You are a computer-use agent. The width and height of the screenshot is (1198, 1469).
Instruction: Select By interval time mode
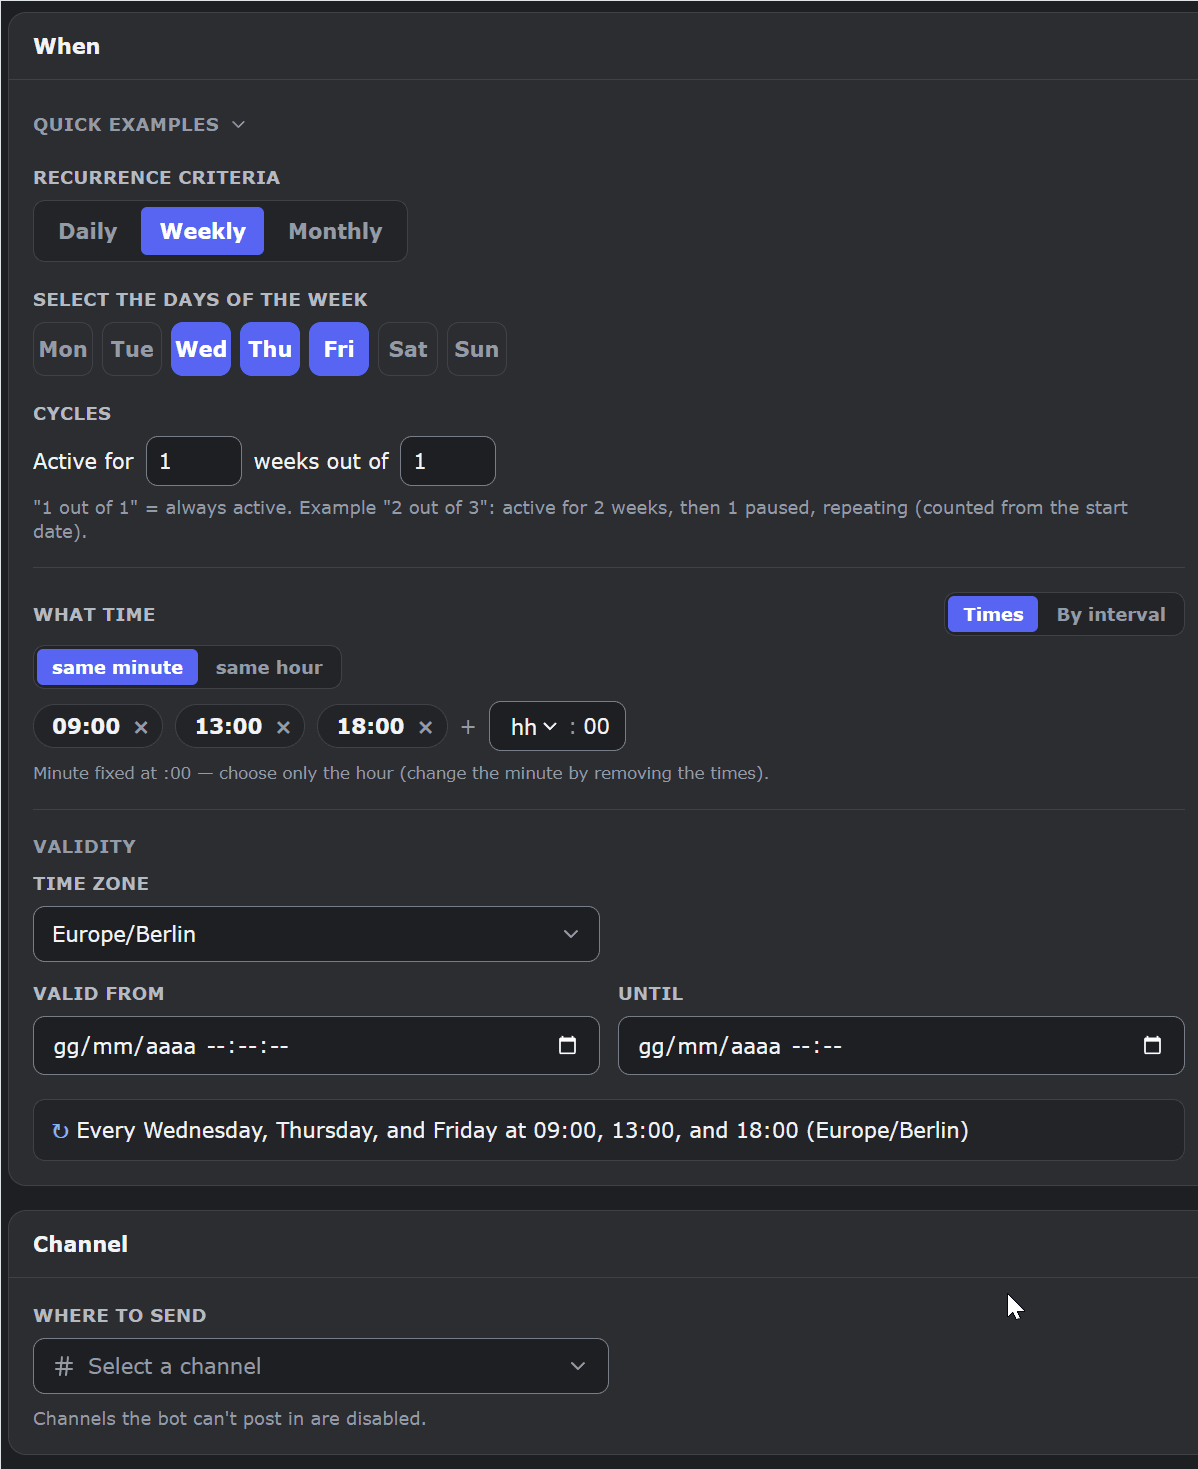pyautogui.click(x=1111, y=614)
